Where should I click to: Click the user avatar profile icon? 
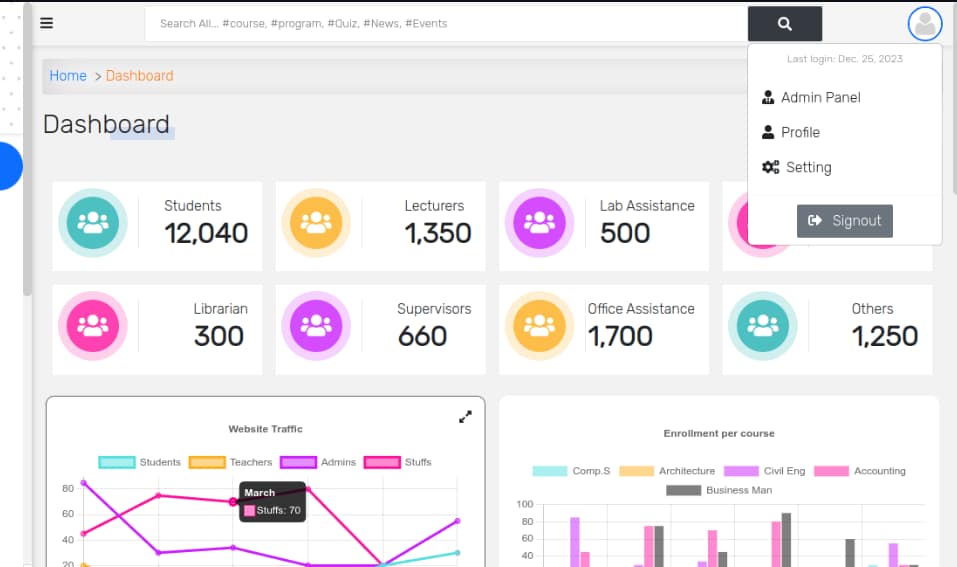[x=925, y=24]
